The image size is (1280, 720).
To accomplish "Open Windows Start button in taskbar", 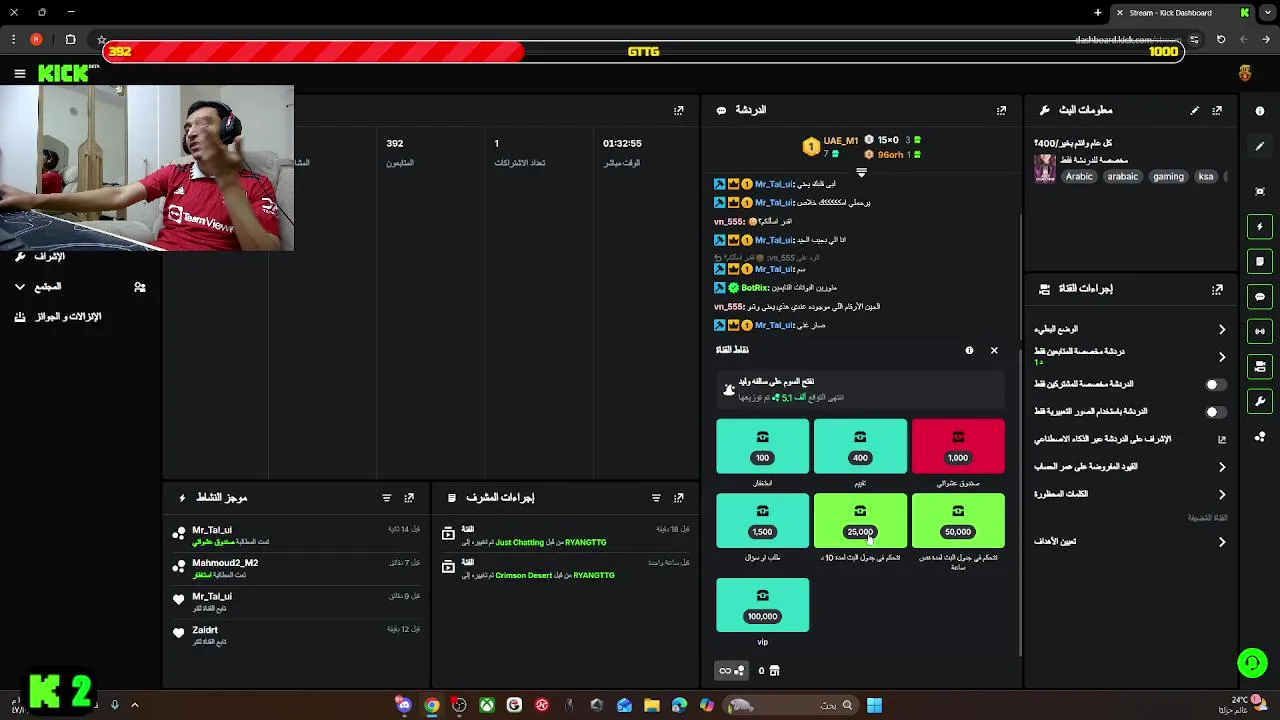I will point(874,705).
